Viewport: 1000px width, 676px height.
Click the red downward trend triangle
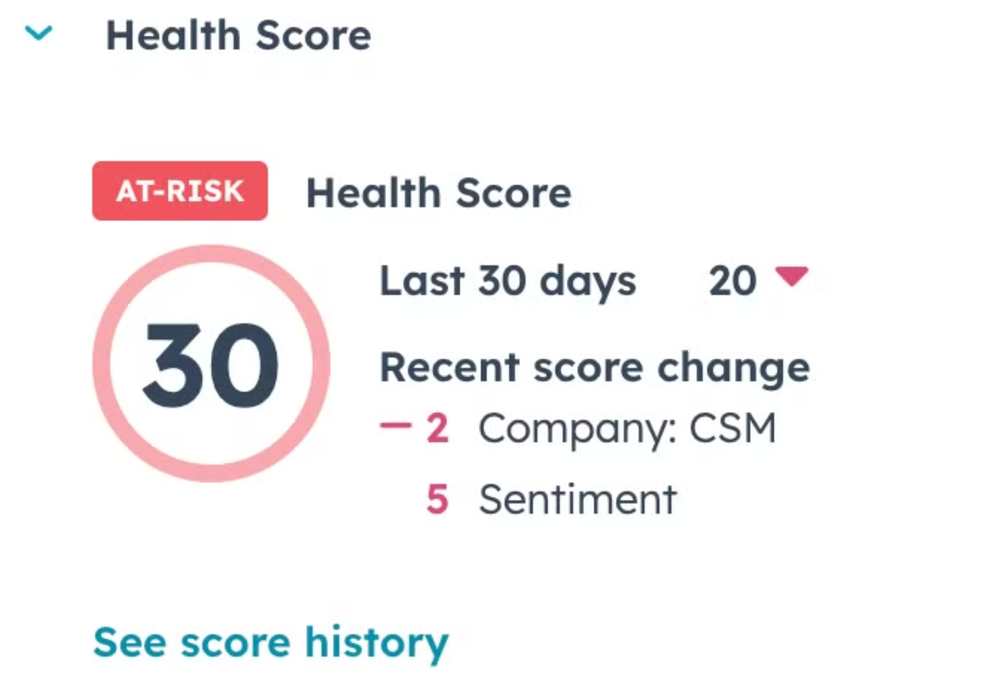click(791, 277)
